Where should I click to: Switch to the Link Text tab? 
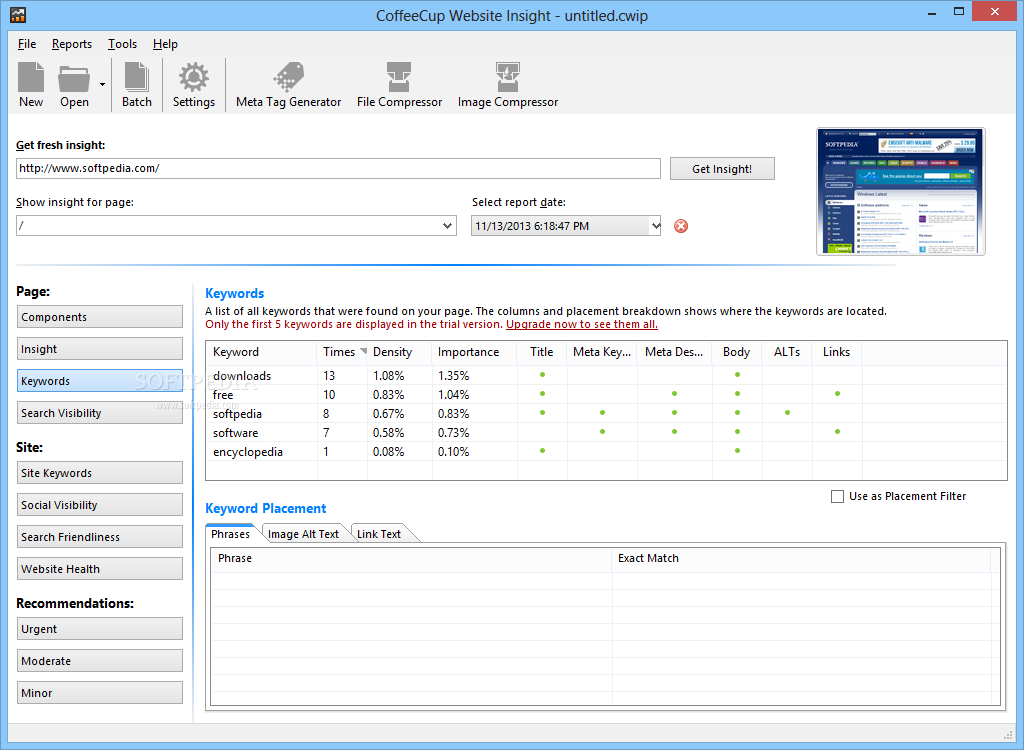379,534
